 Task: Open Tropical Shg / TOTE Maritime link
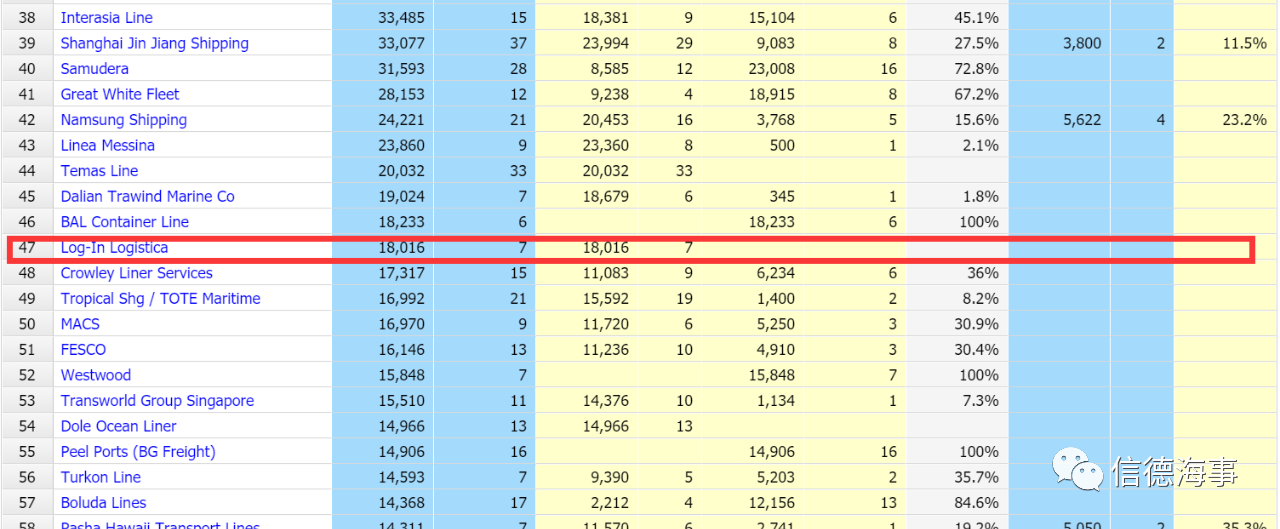coord(161,298)
